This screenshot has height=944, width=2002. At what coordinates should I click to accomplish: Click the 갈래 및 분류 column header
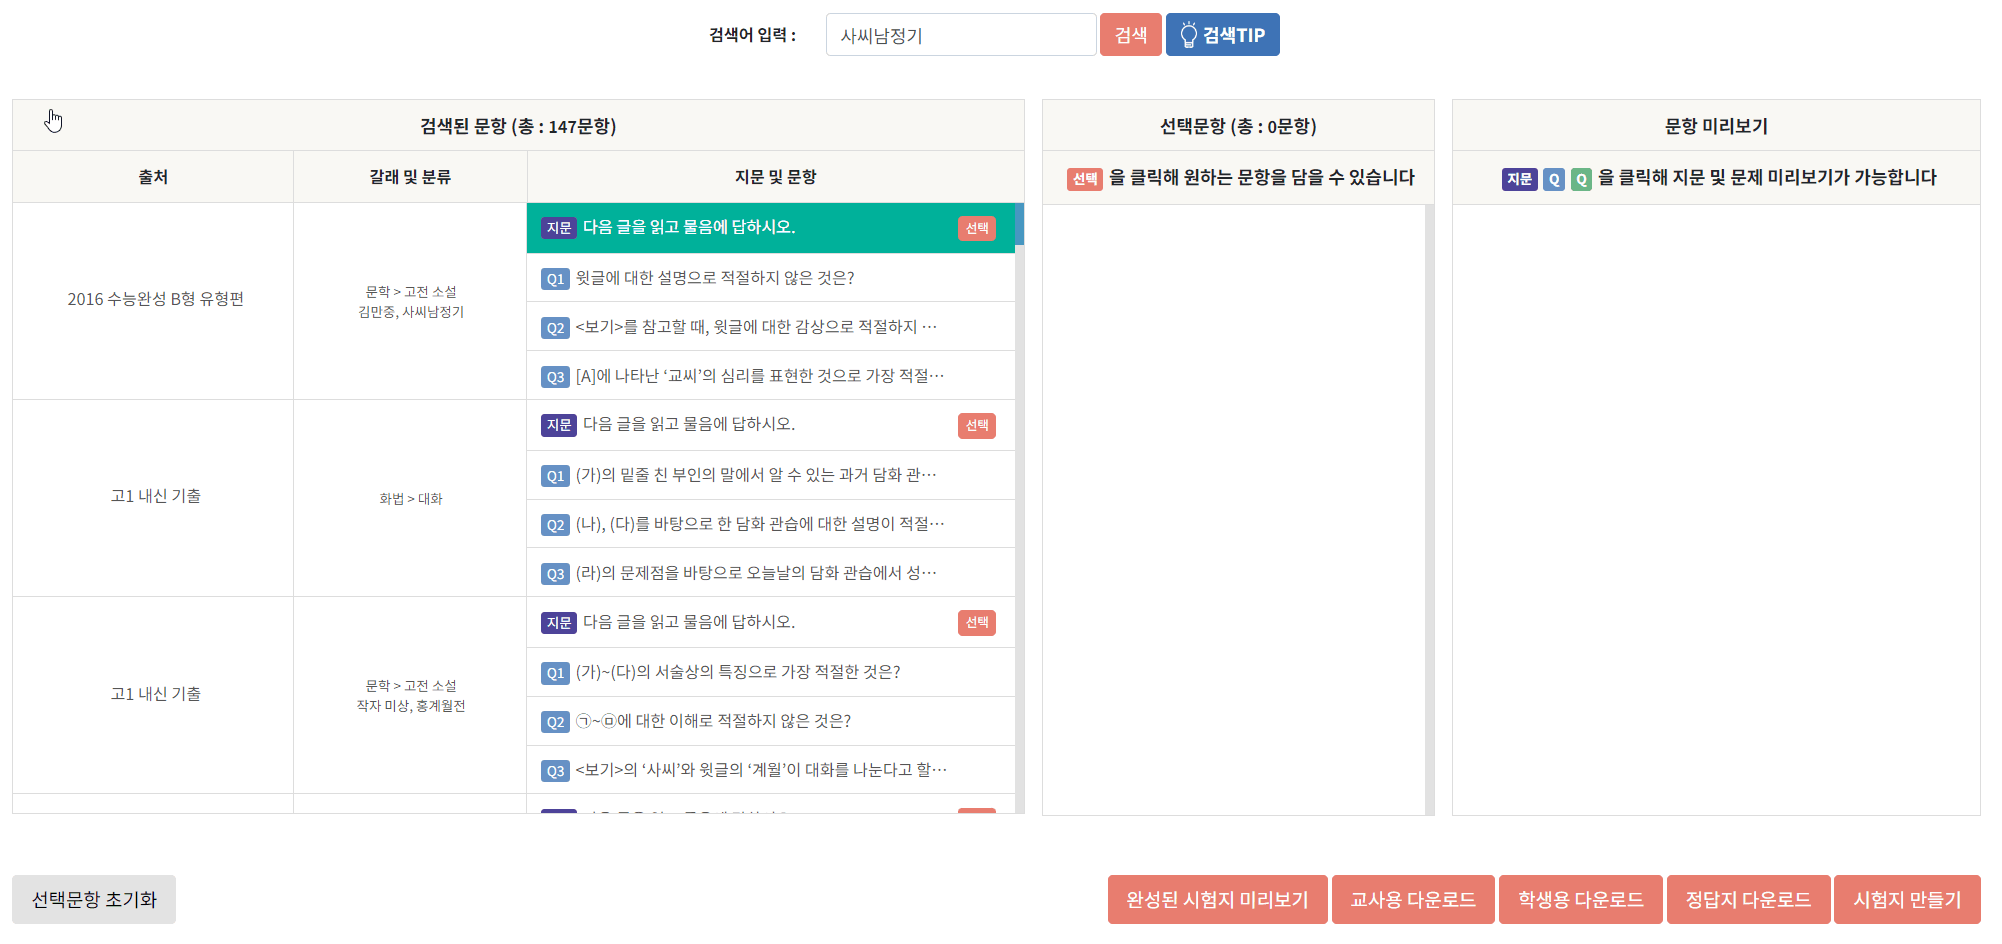pyautogui.click(x=410, y=177)
